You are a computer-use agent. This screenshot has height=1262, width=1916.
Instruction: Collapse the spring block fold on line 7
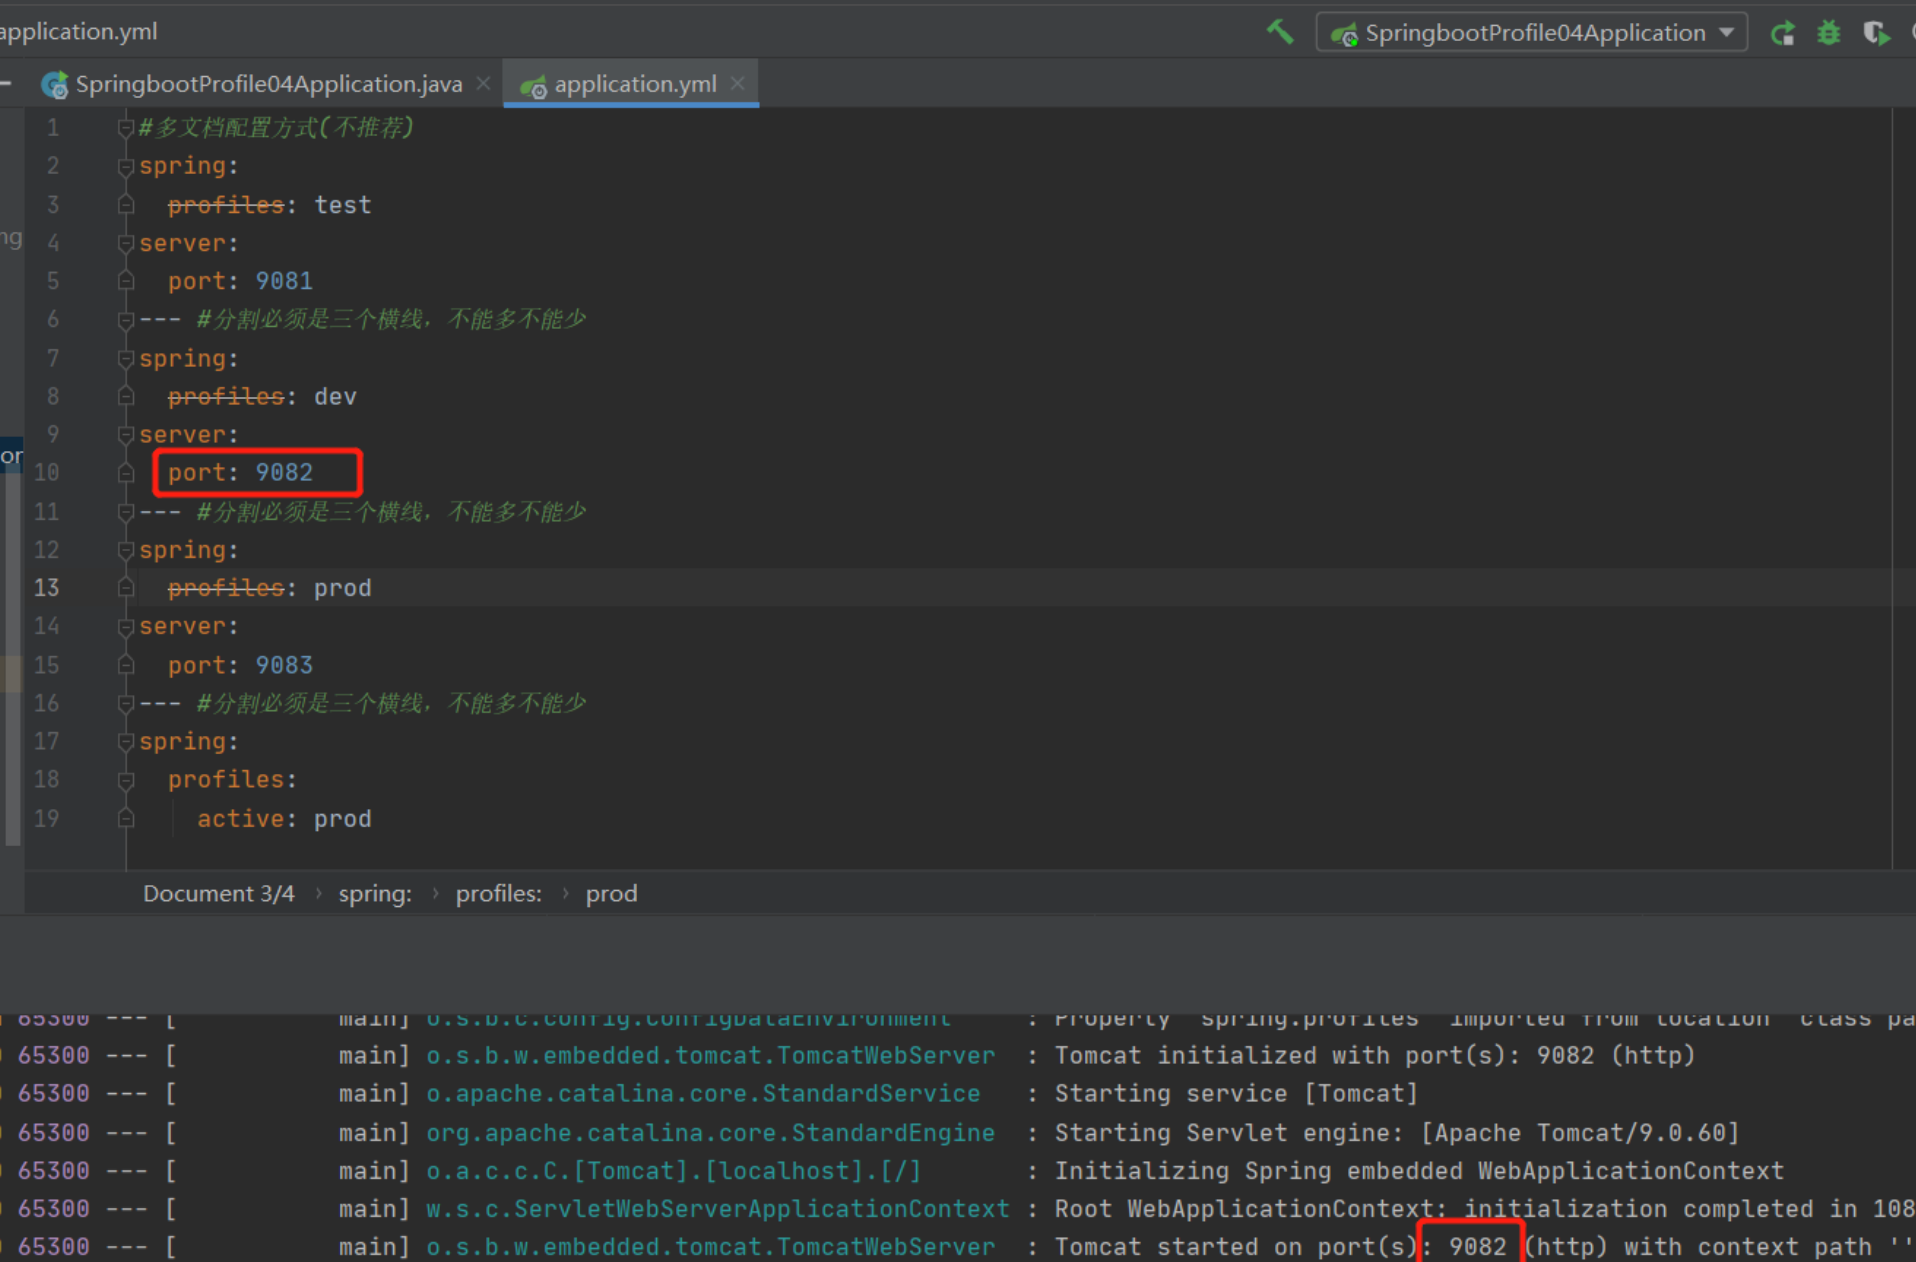point(126,358)
